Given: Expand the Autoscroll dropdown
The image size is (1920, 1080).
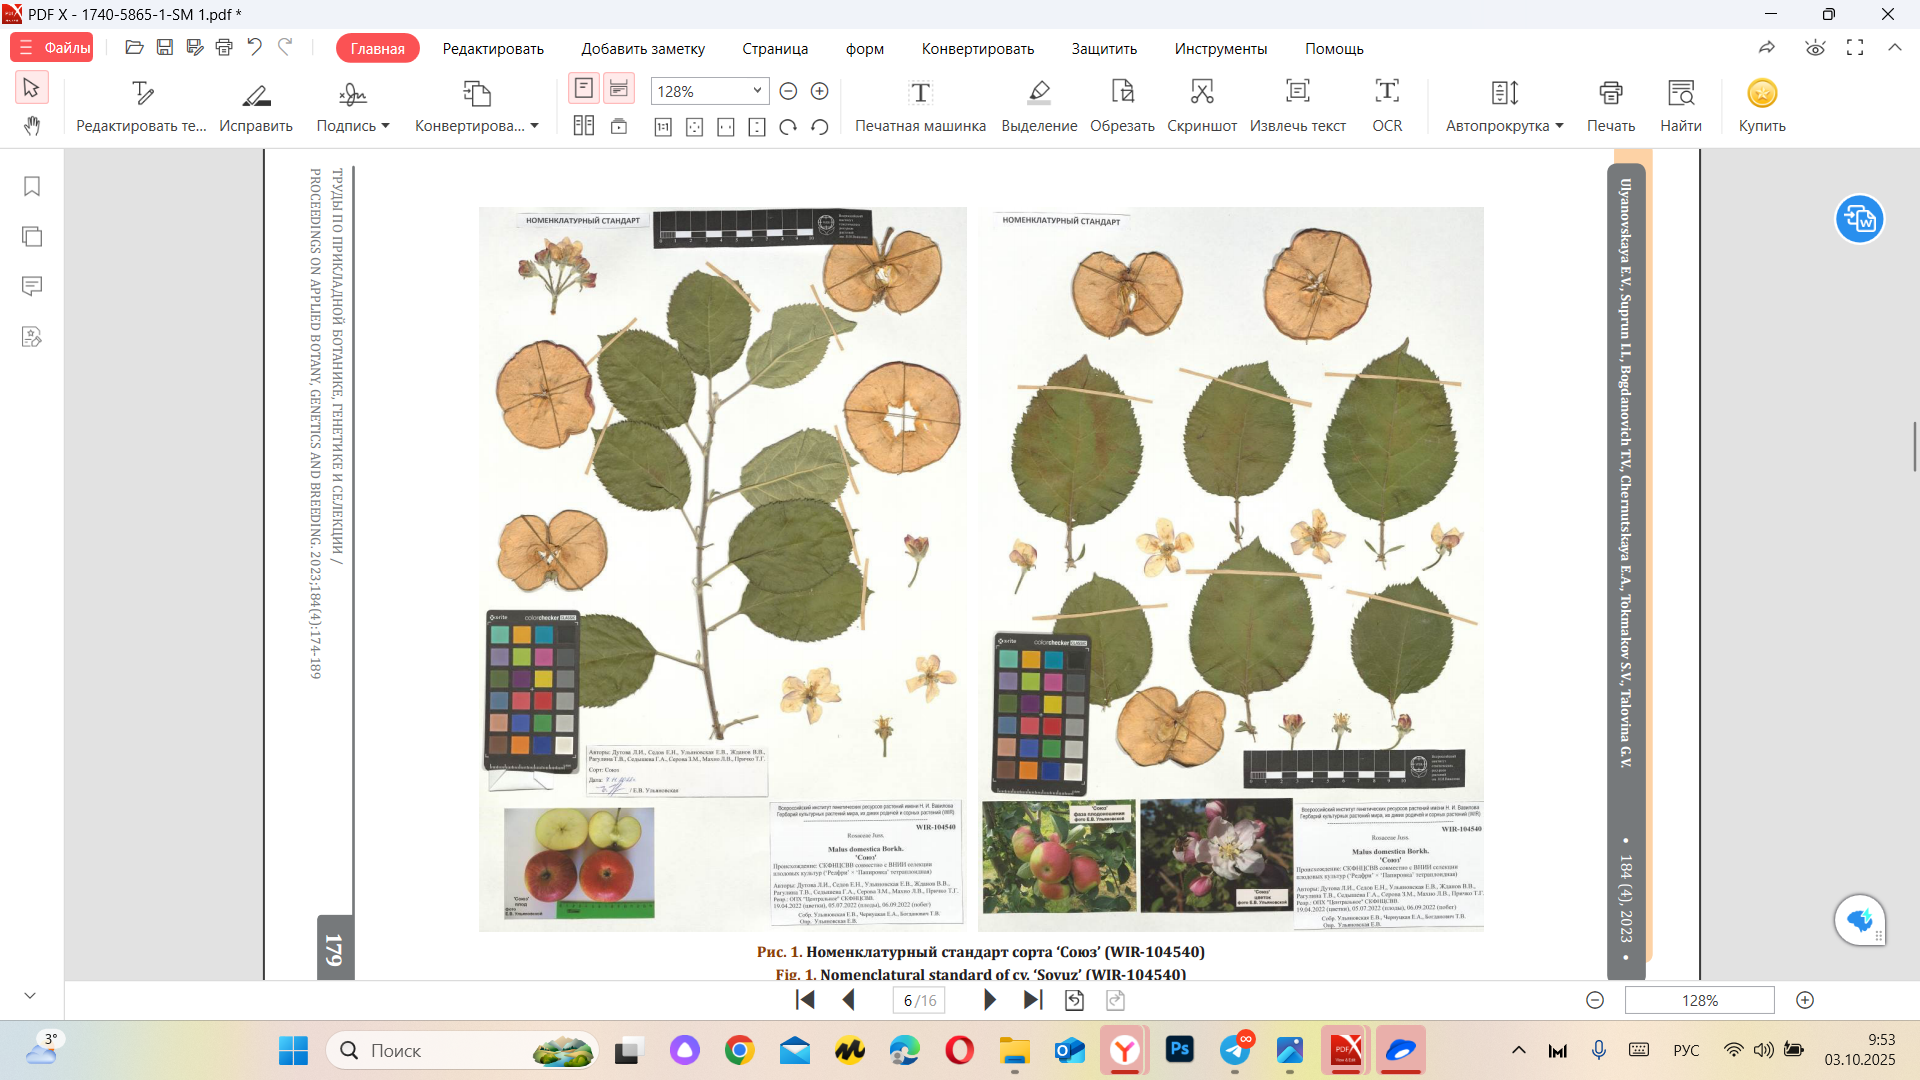Looking at the screenshot, I should pos(1559,126).
